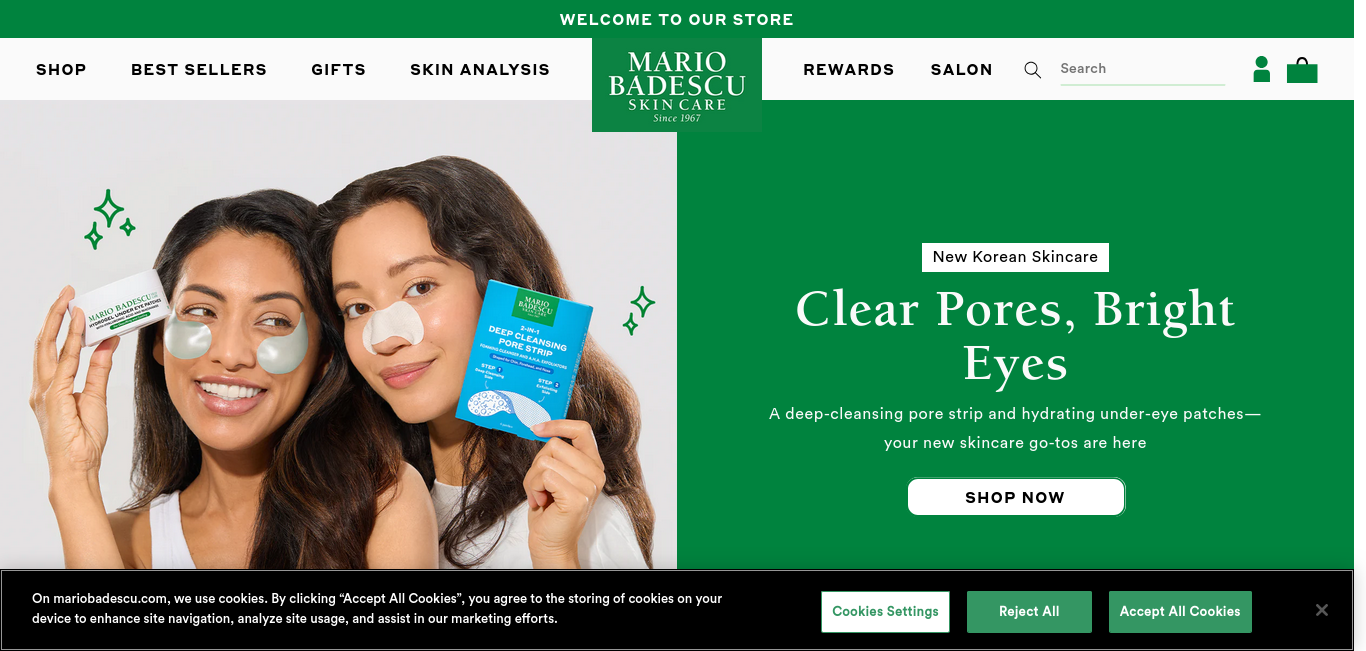Click the Mario Badescu logo
1366x651 pixels.
point(677,85)
